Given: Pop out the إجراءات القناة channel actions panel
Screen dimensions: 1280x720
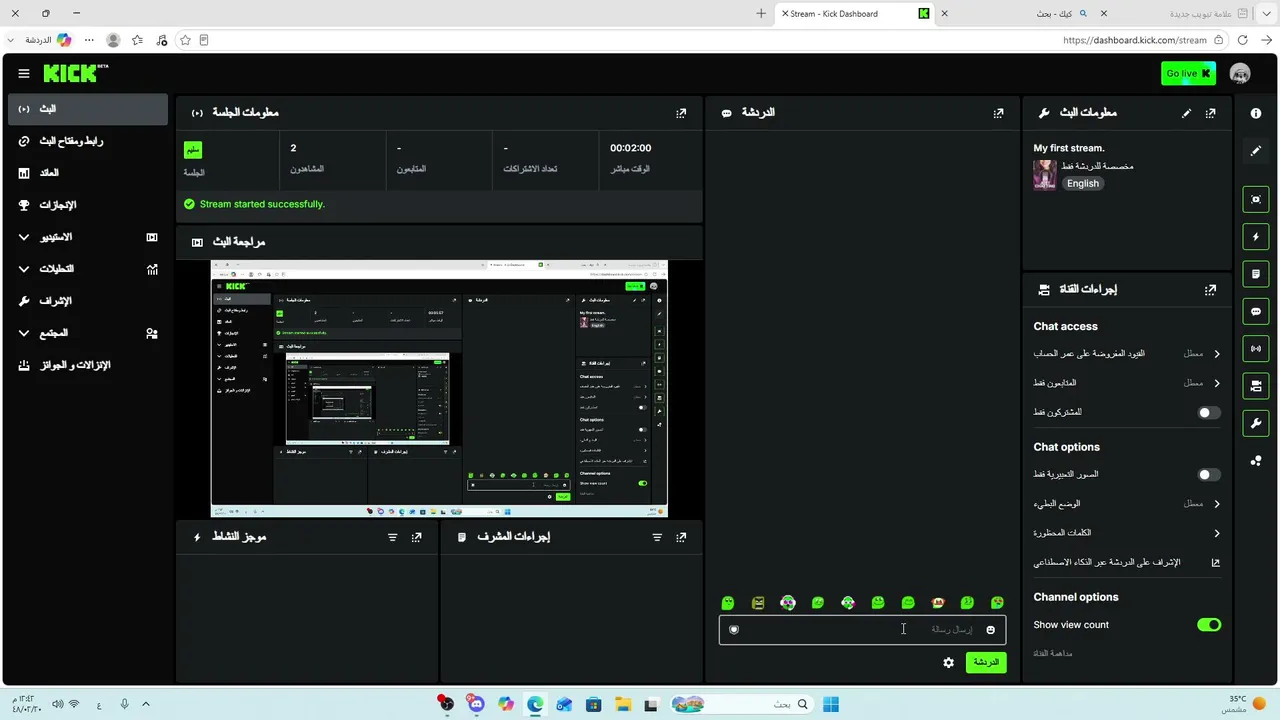Looking at the screenshot, I should coord(1211,289).
